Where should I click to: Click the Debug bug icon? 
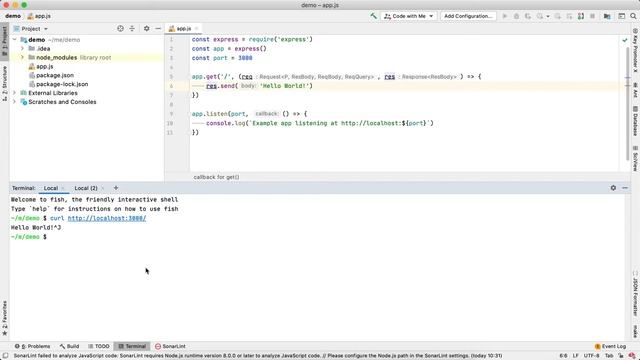[516, 16]
